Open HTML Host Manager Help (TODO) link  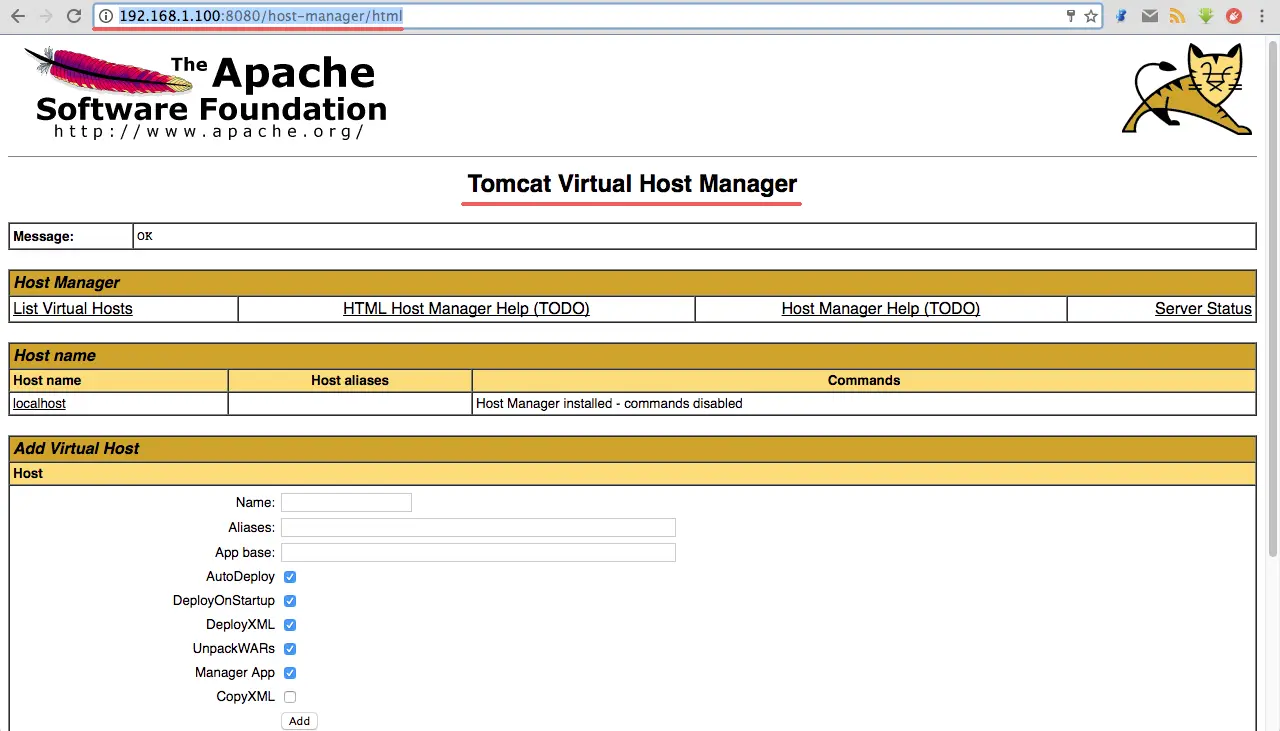[466, 309]
